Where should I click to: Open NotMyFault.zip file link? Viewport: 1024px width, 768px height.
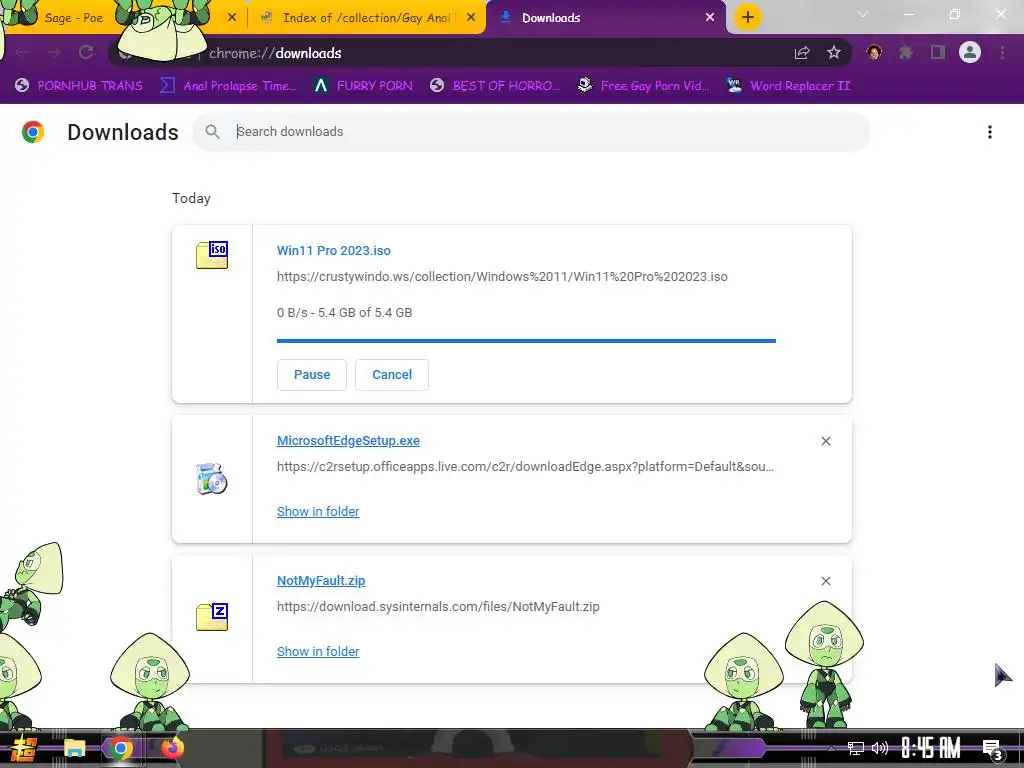pyautogui.click(x=321, y=581)
